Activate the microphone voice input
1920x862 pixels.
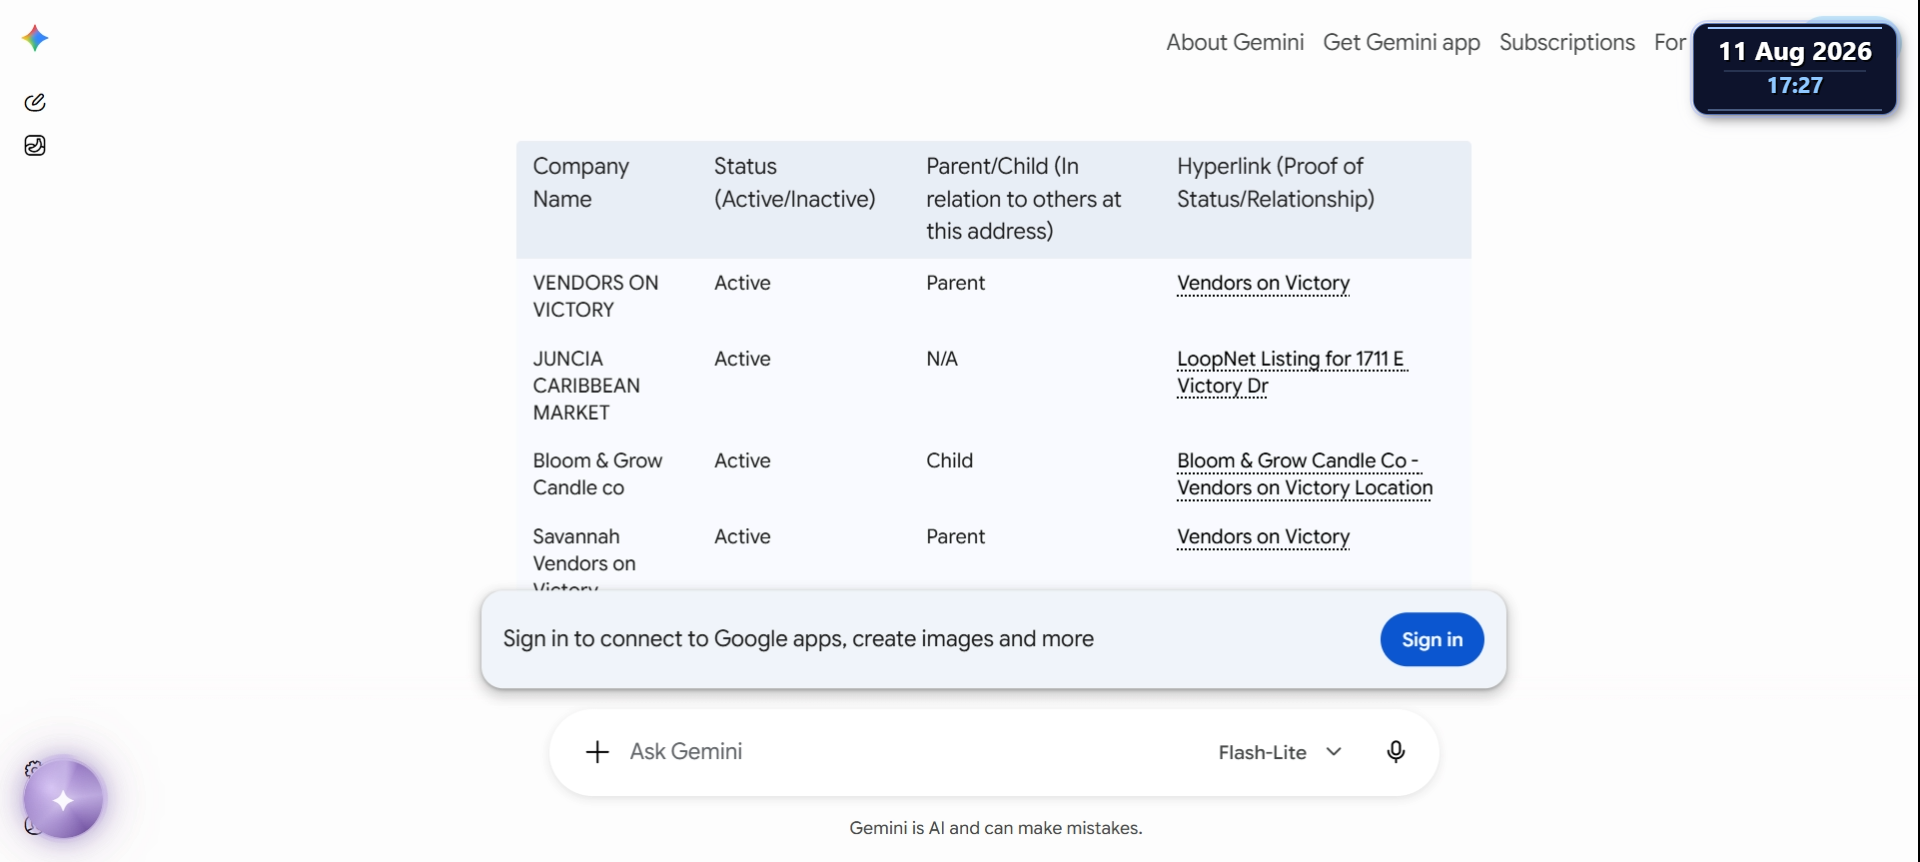pos(1396,752)
